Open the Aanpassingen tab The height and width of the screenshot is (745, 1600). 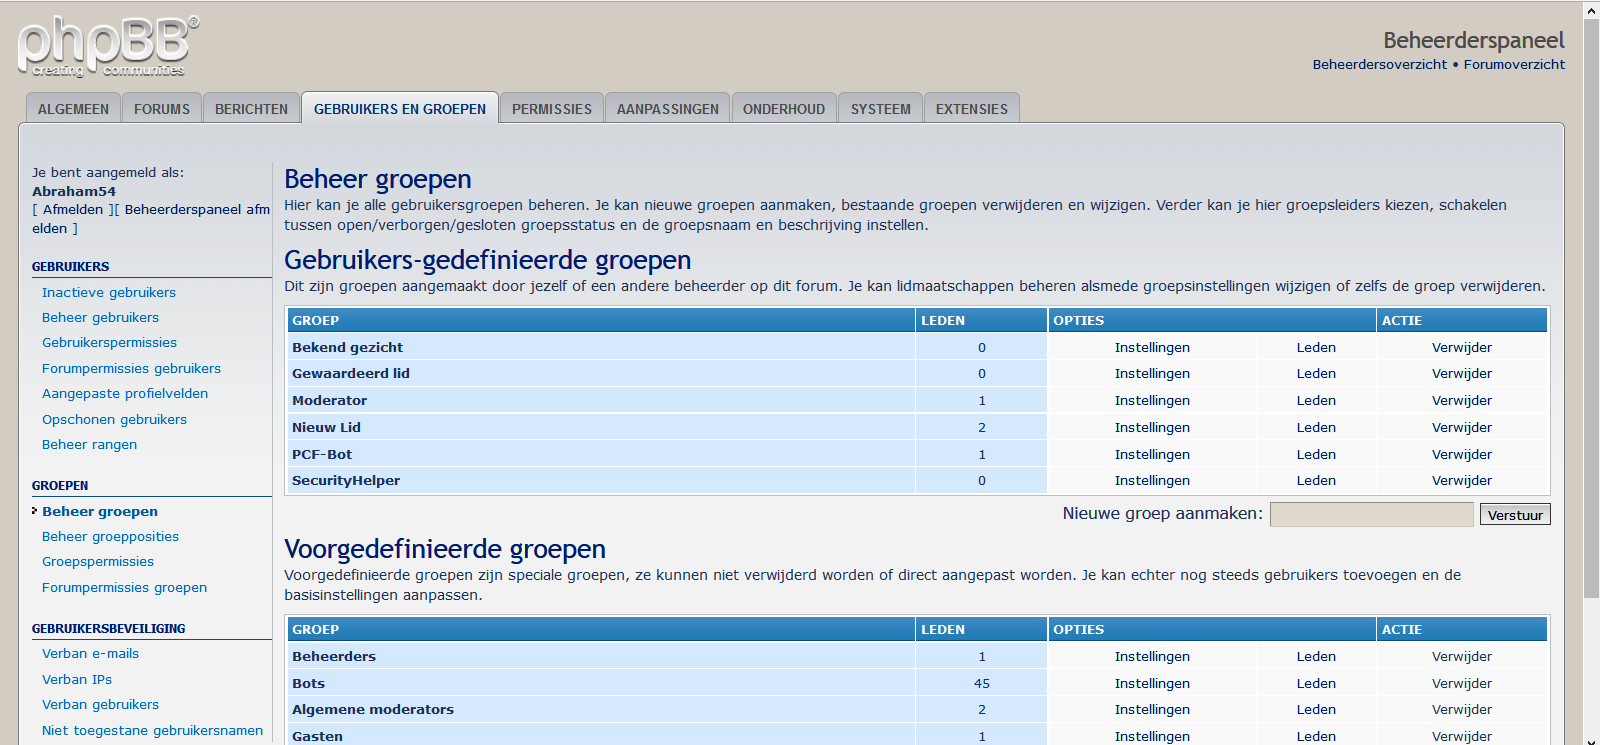(668, 108)
